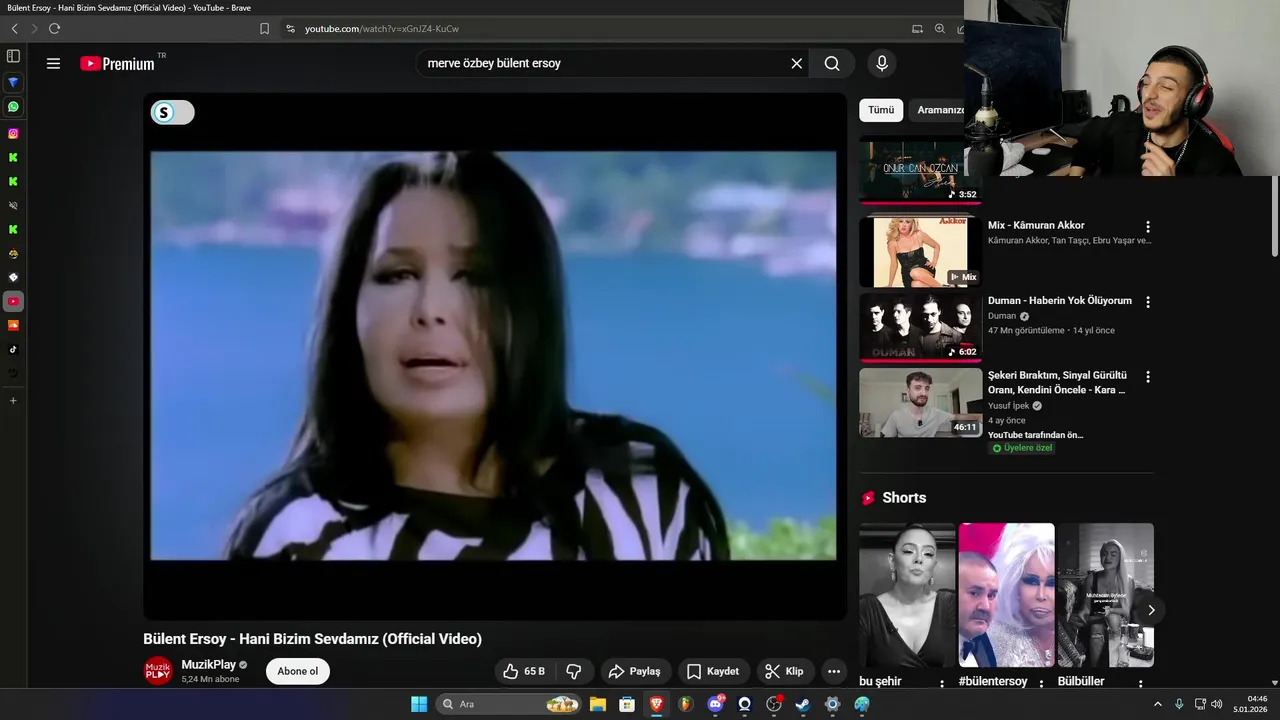This screenshot has height=720, width=1280.
Task: Open TikTok from Brave sidebar
Action: (13, 349)
